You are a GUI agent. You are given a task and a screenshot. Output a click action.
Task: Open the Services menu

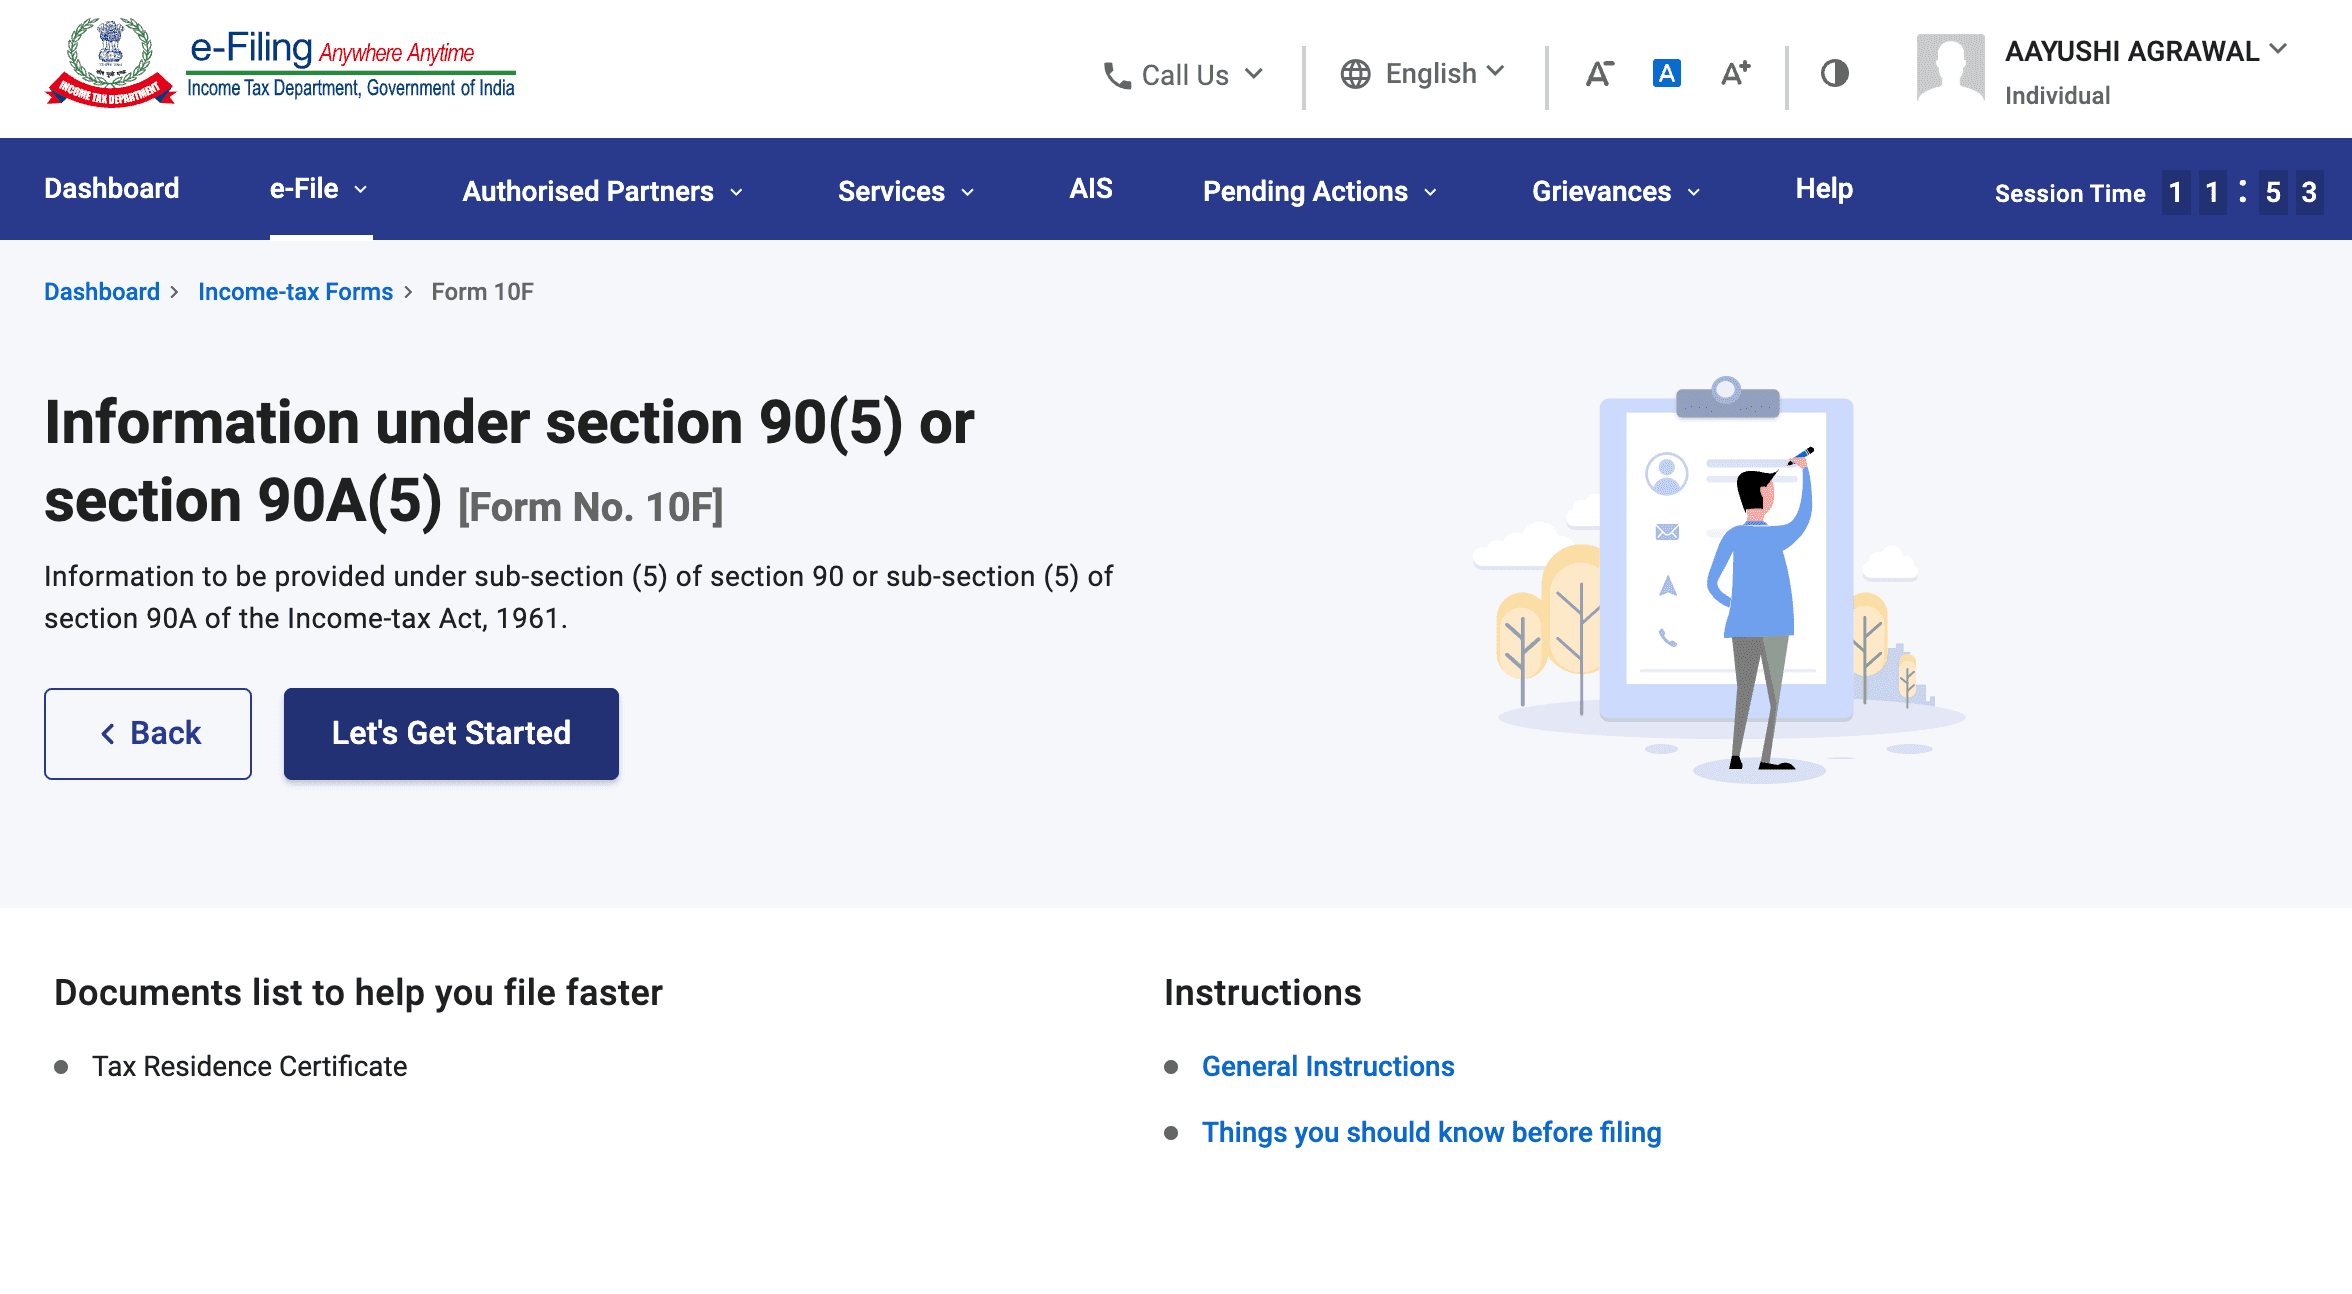click(x=905, y=191)
